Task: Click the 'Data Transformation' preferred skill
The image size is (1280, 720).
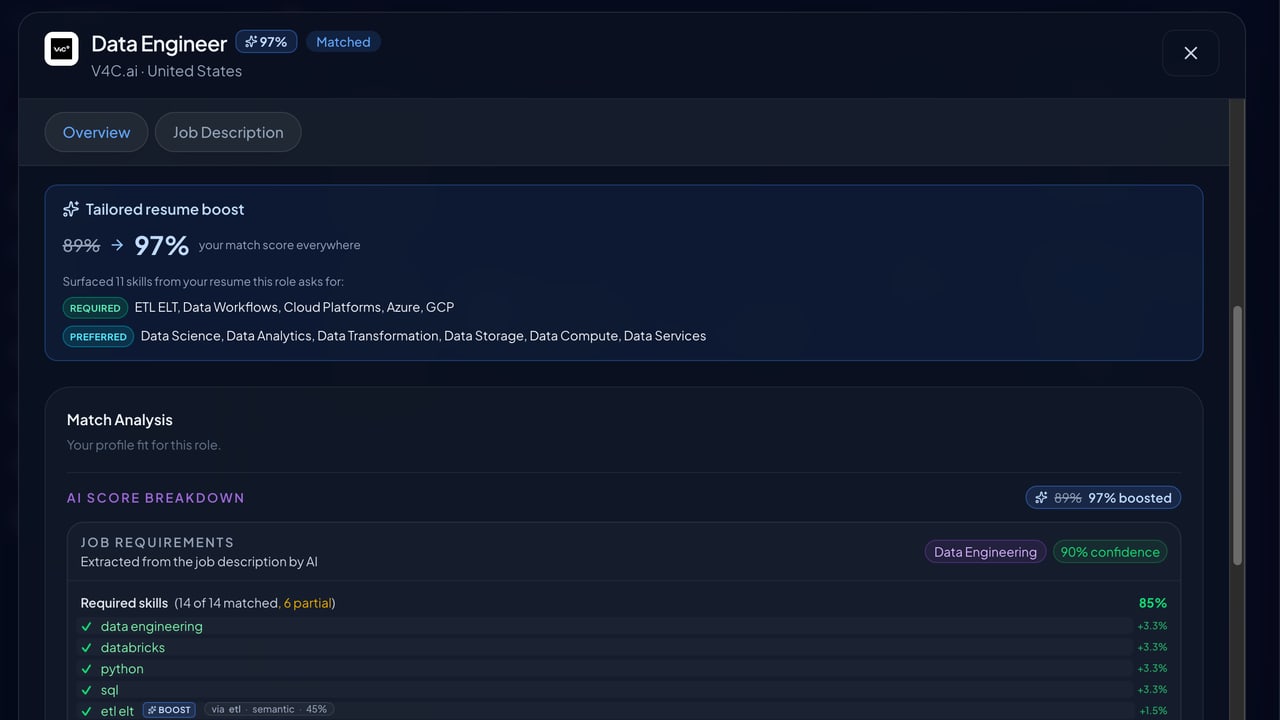Action: (378, 336)
